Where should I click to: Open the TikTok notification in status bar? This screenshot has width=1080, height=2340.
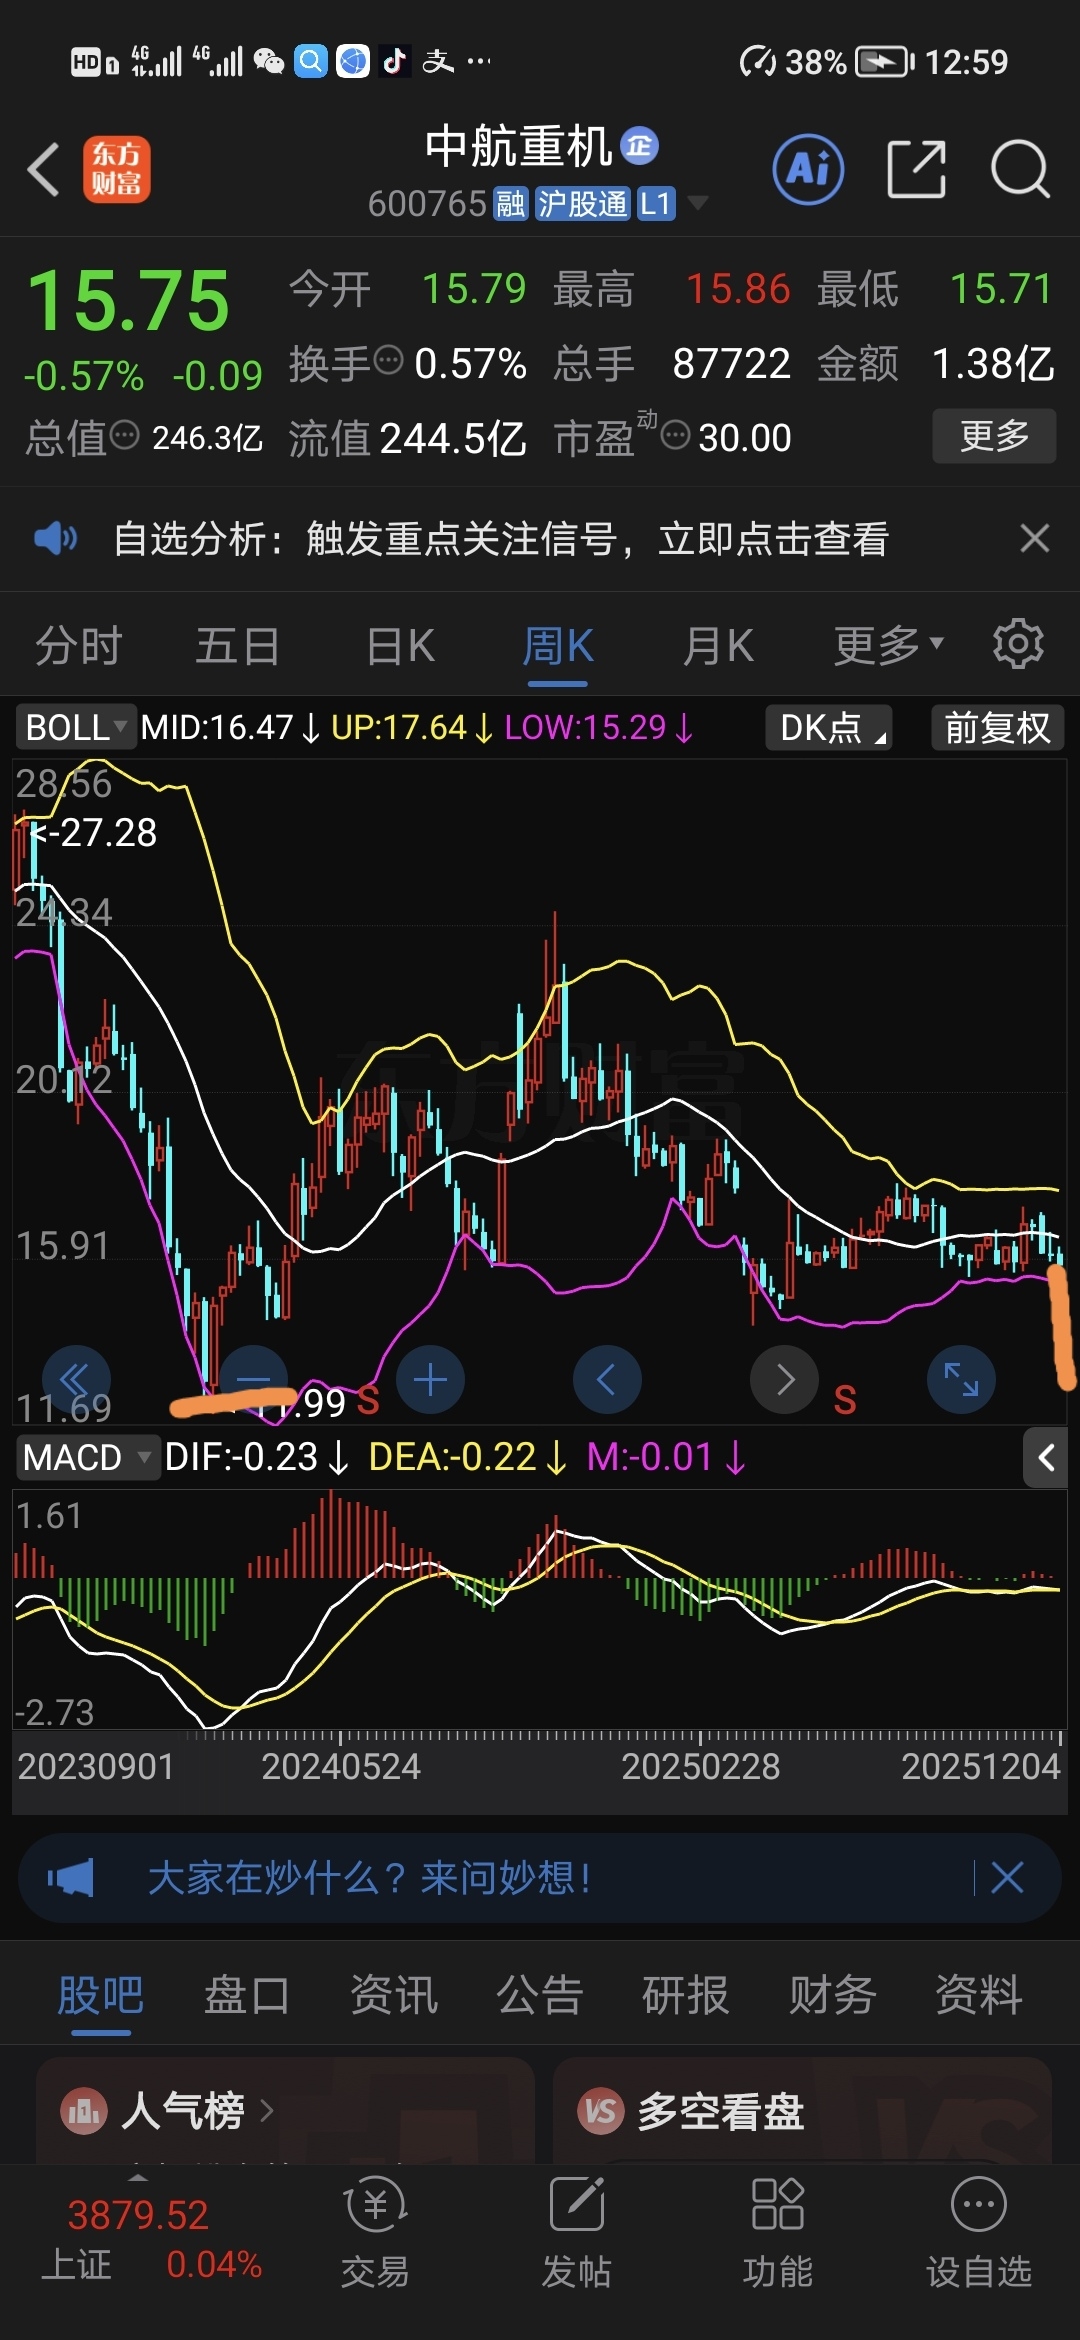(x=395, y=61)
